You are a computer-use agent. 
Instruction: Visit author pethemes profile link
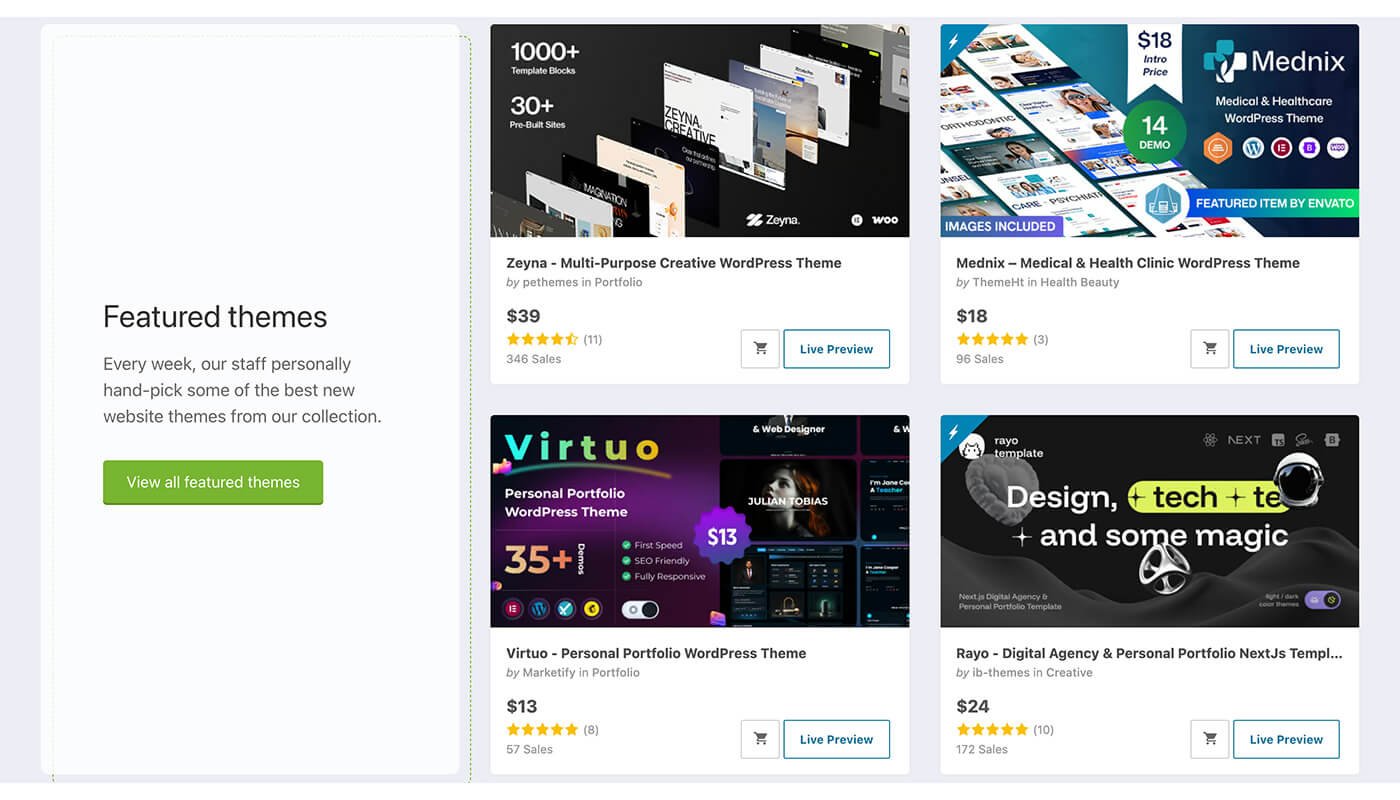point(550,282)
